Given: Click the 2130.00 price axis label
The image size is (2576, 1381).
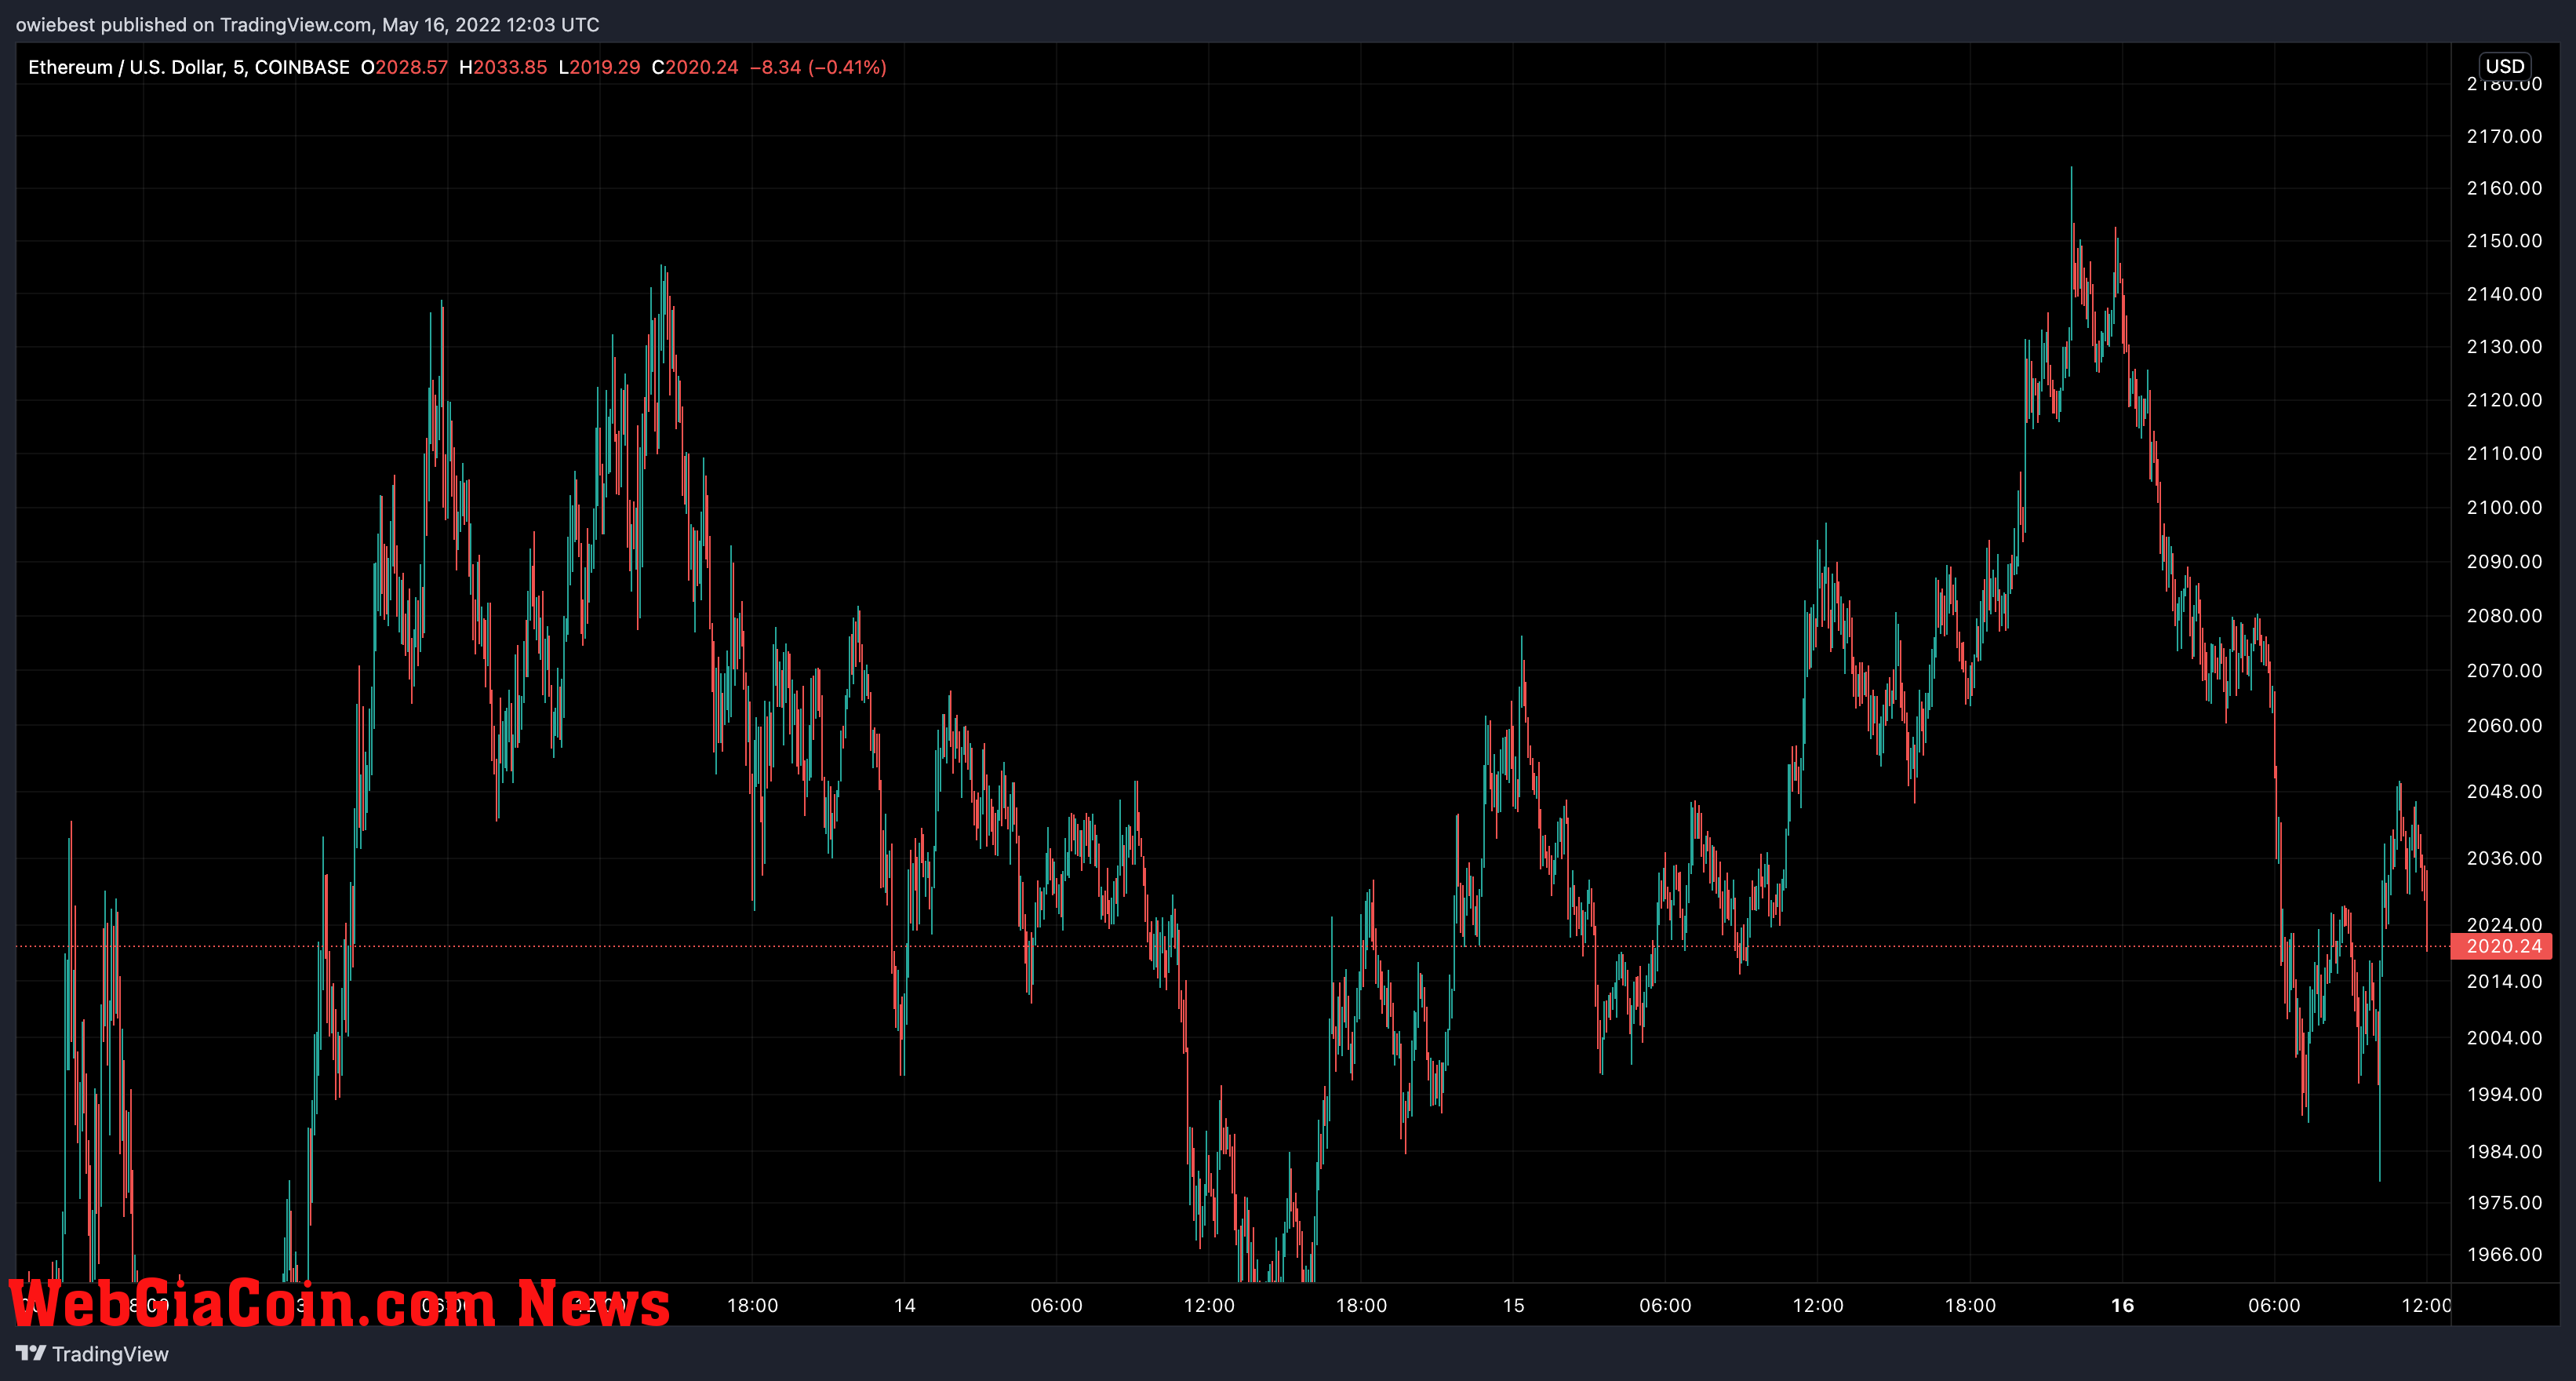Looking at the screenshot, I should 2504,347.
